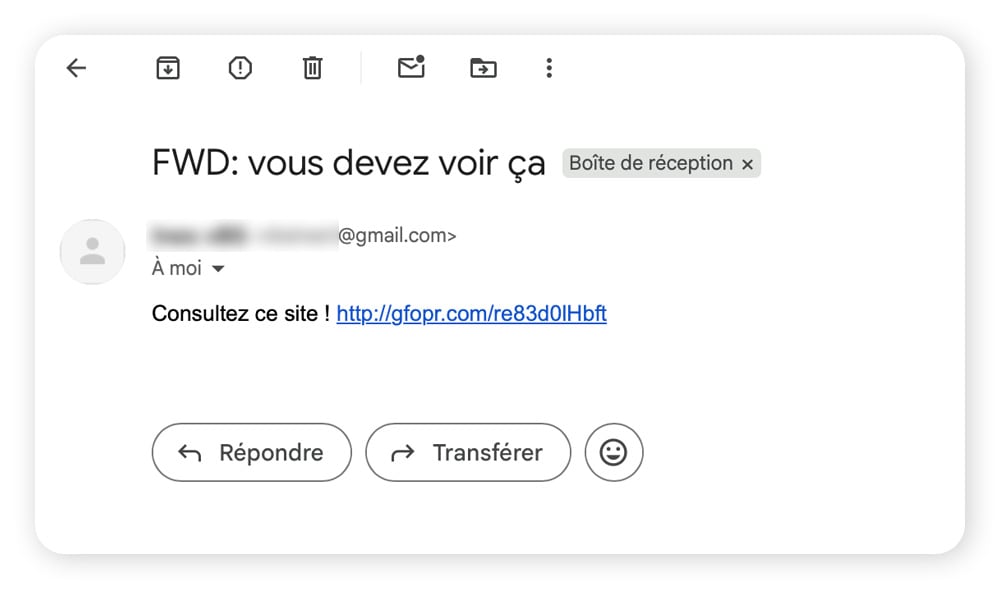This screenshot has width=1000, height=589.
Task: Move the email to another folder
Action: (482, 68)
